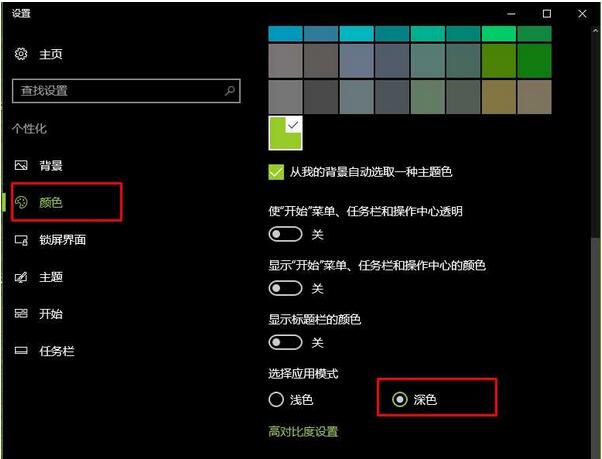Viewport: 602px width, 459px height.
Task: Click the Background picture icon
Action: tap(21, 165)
